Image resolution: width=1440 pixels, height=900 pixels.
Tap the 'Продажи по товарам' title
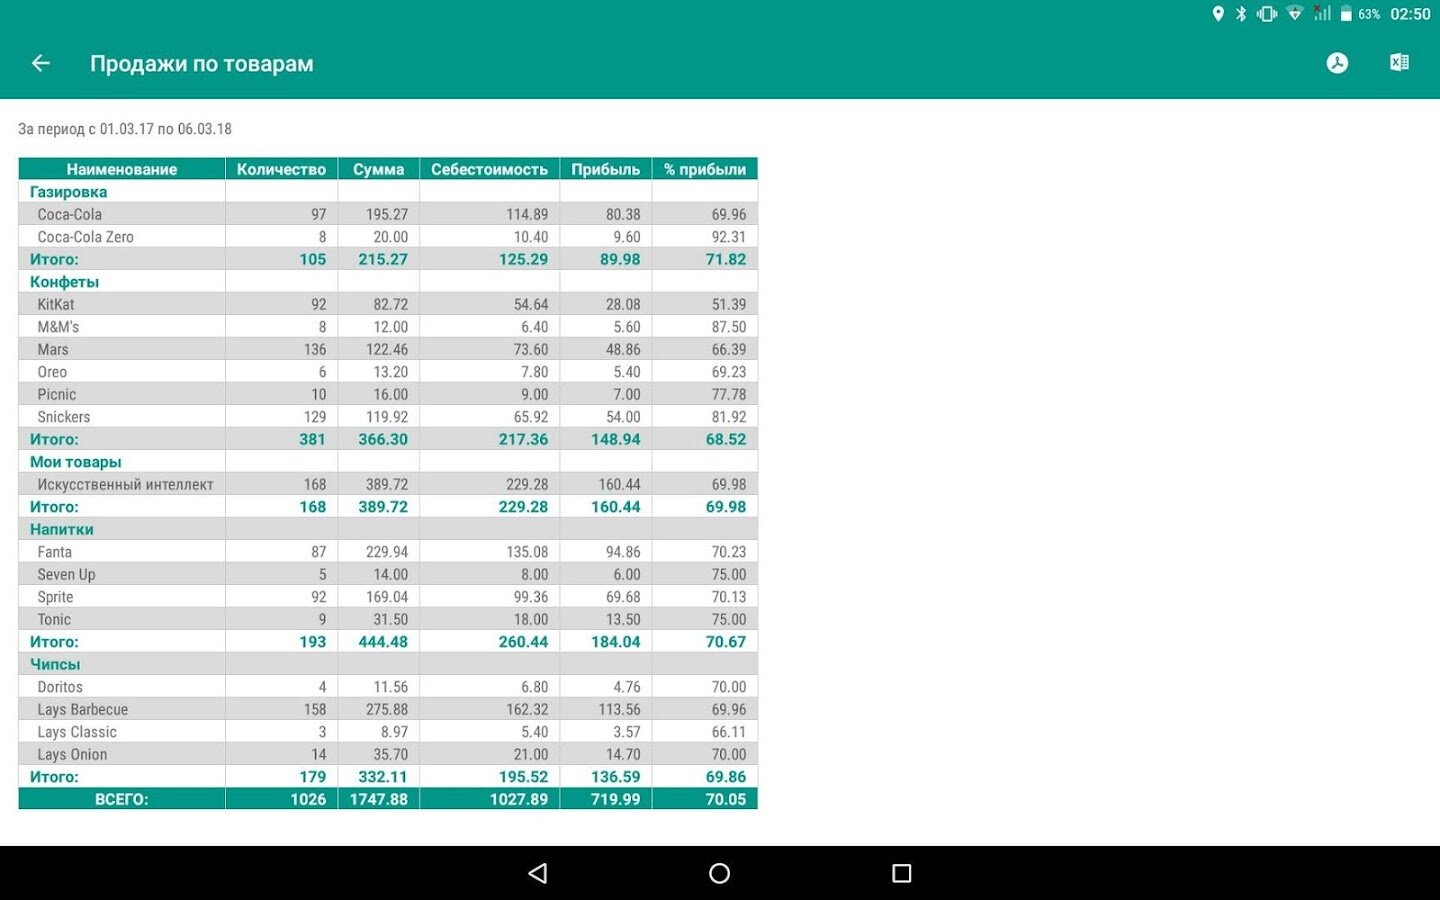click(x=202, y=64)
